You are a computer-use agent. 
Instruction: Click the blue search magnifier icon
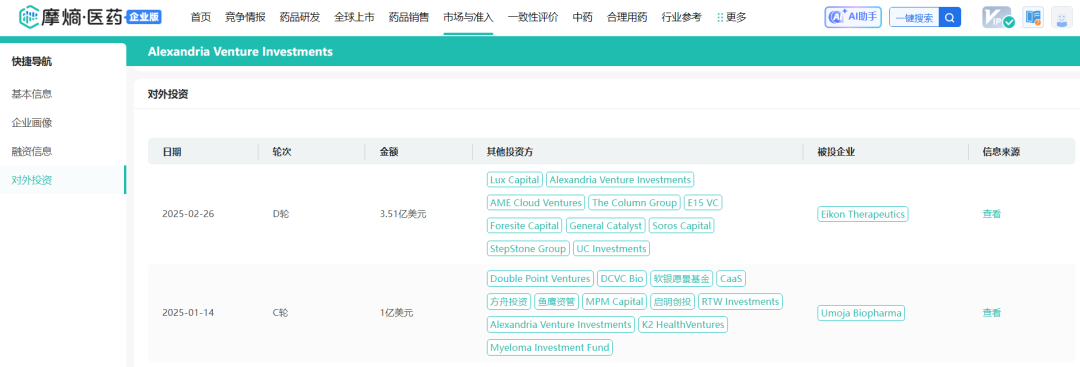coord(950,18)
